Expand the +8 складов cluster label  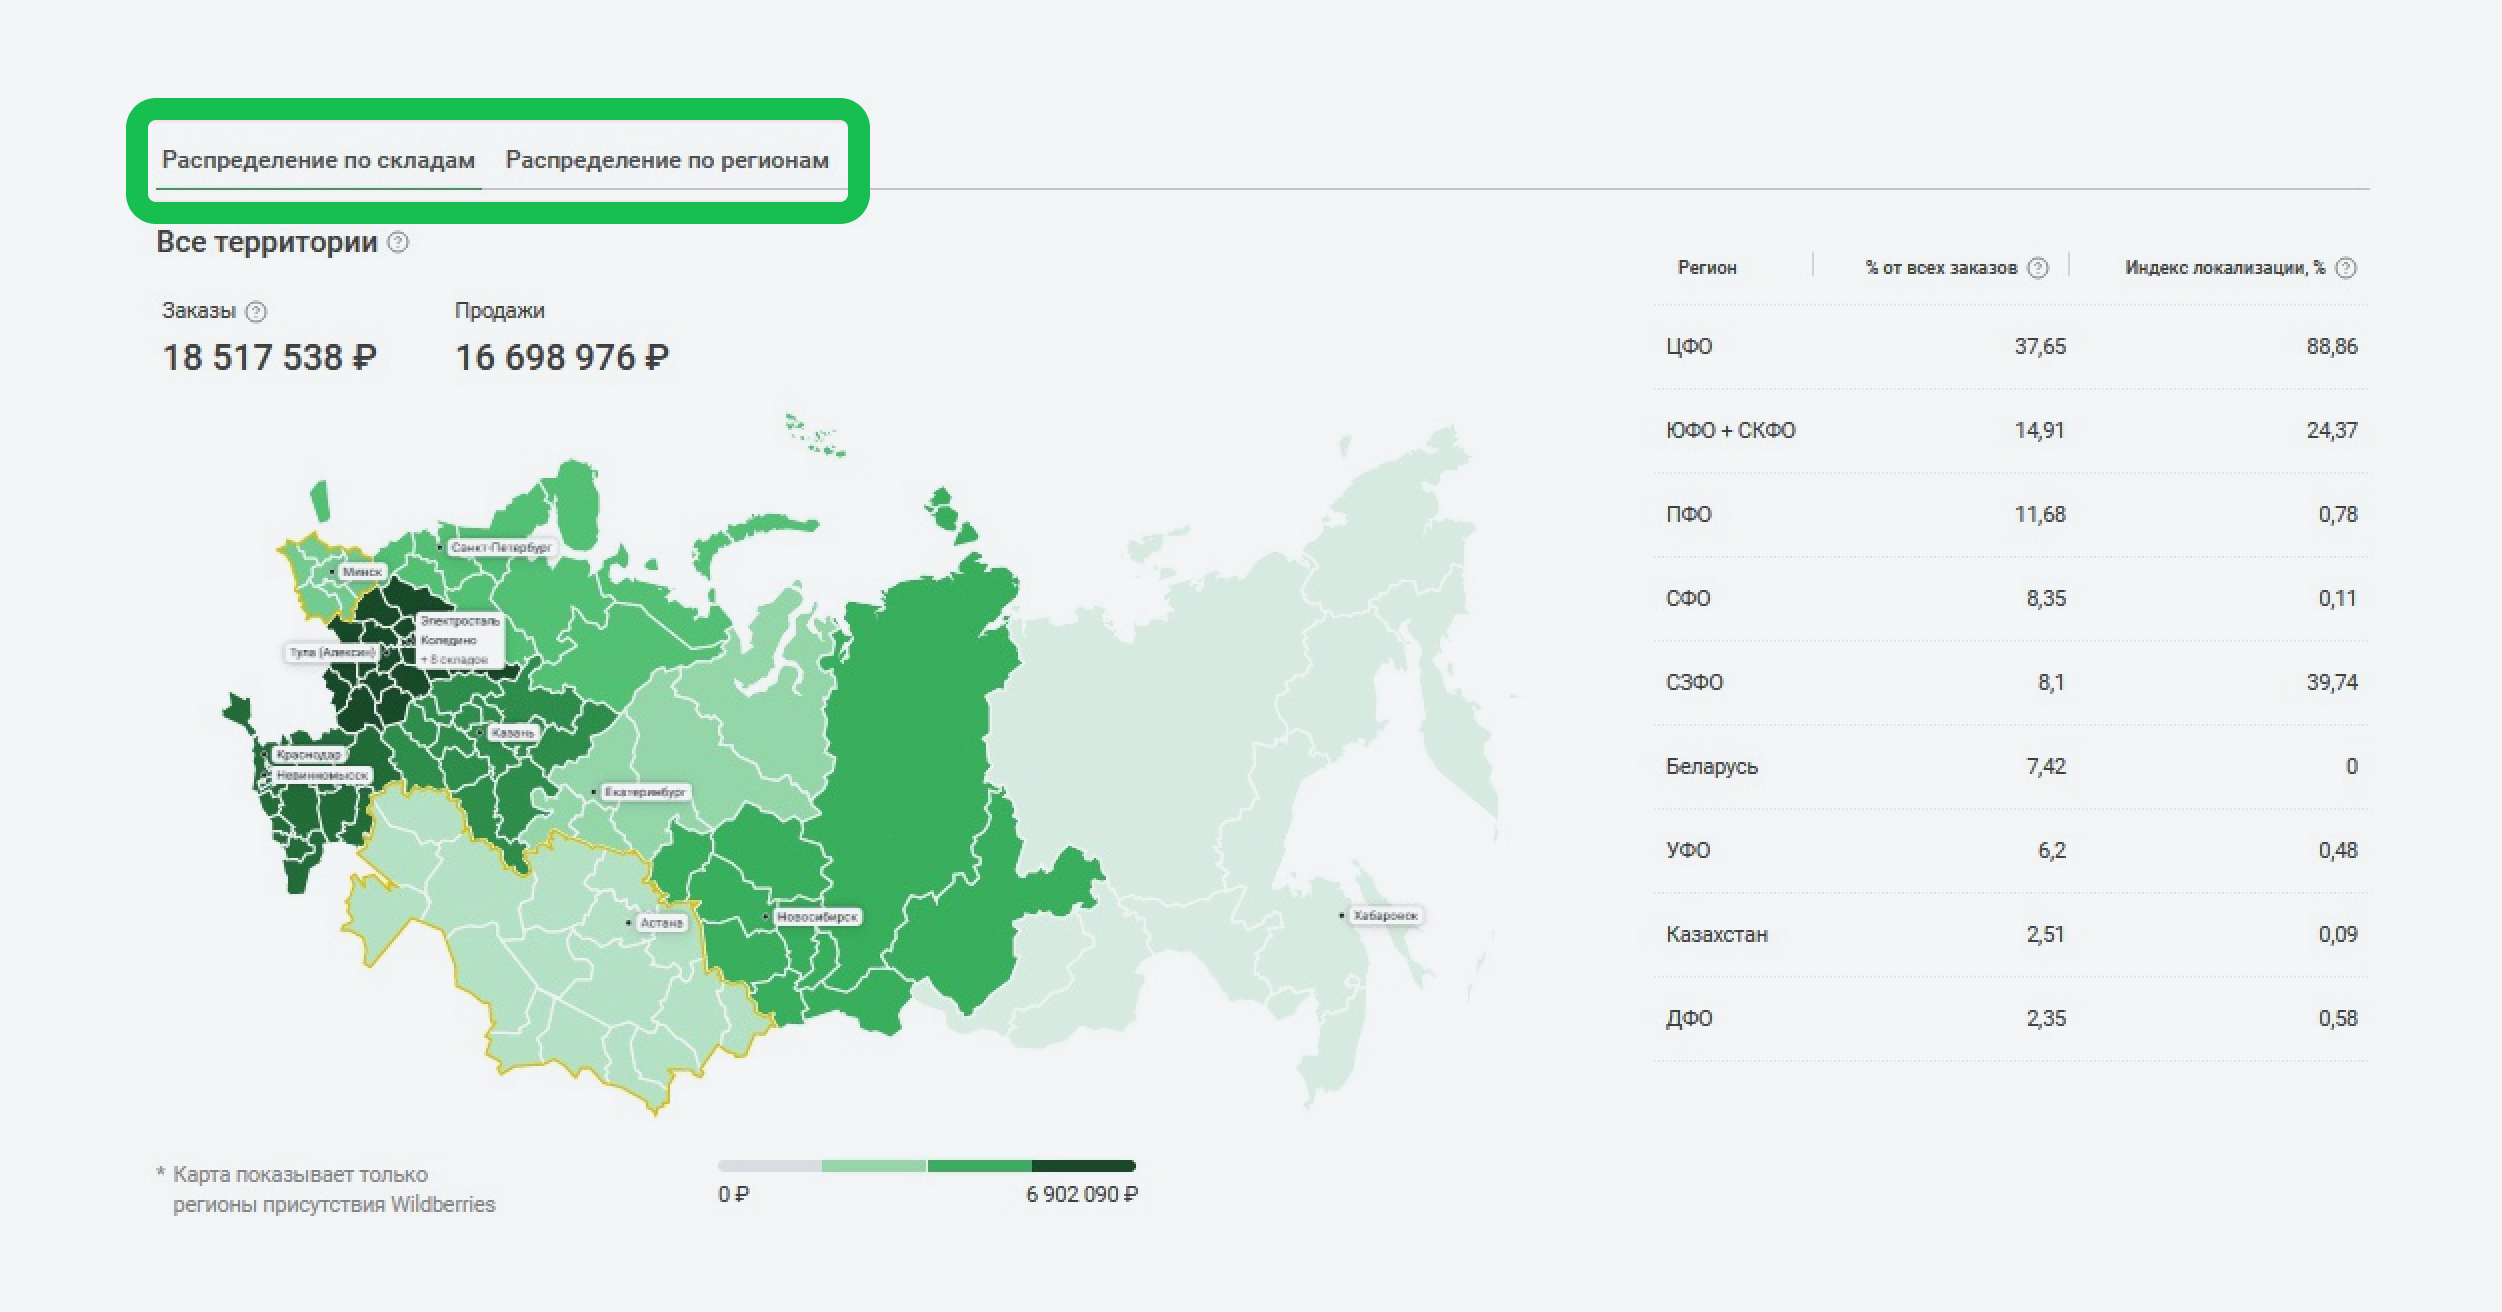(454, 660)
